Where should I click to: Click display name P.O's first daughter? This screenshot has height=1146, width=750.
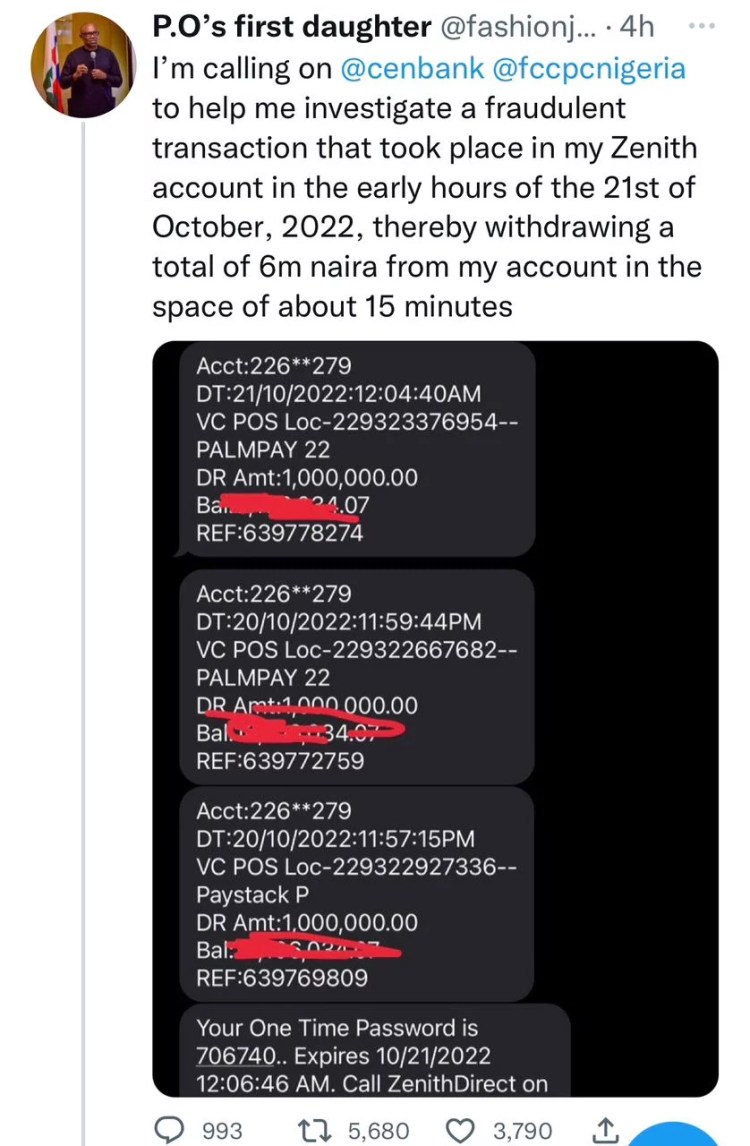pyautogui.click(x=290, y=28)
